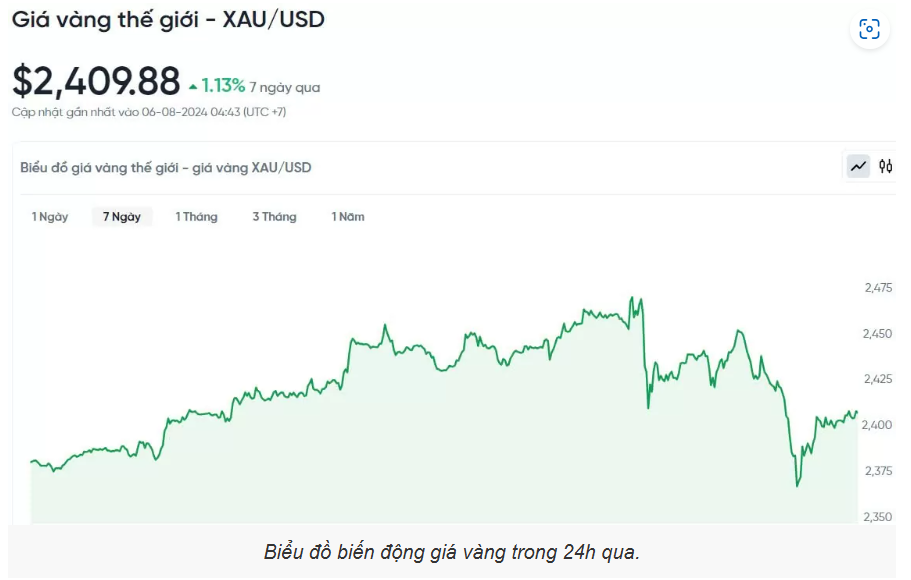Click the $2,409.88 price value
The image size is (911, 580).
coord(96,81)
